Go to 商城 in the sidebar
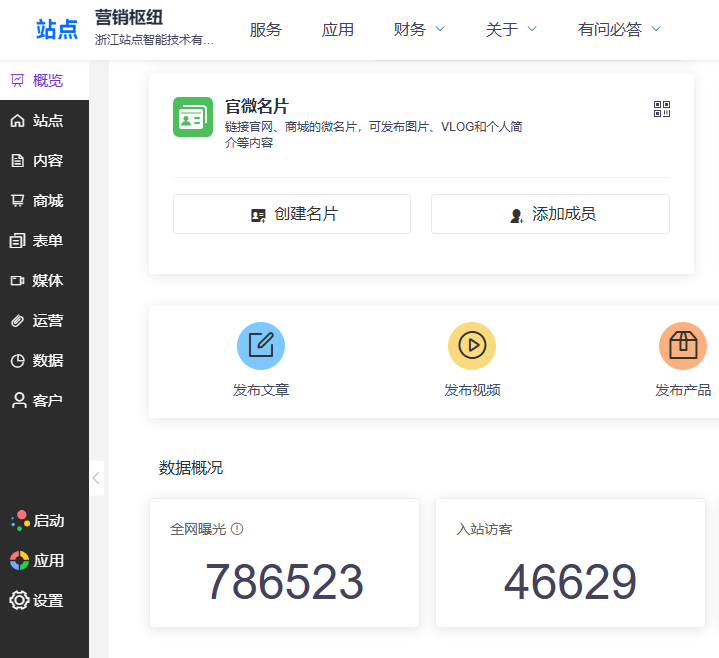Viewport: 719px width, 658px height. (44, 200)
